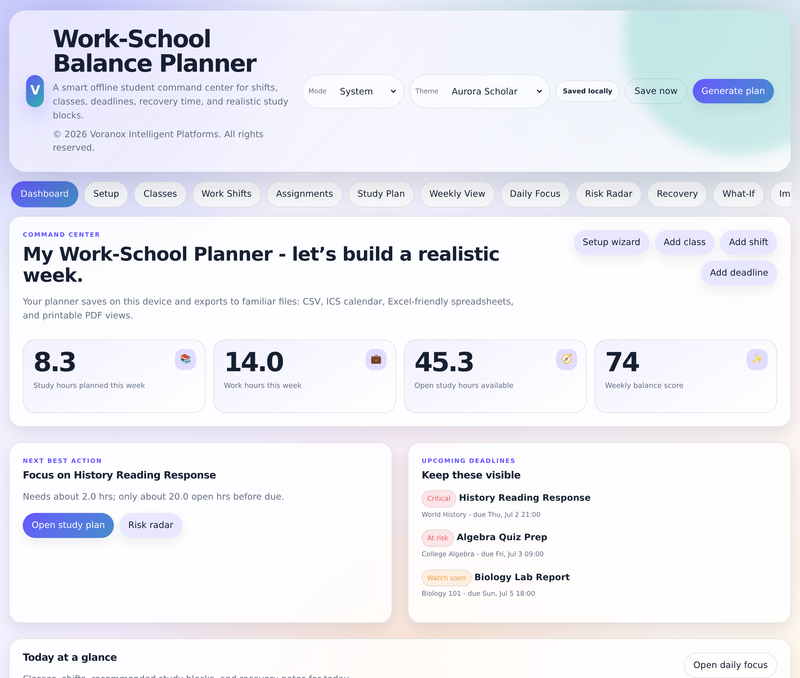Click the Watch soon badge on Biology Lab Report
This screenshot has height=678, width=800.
[446, 578]
